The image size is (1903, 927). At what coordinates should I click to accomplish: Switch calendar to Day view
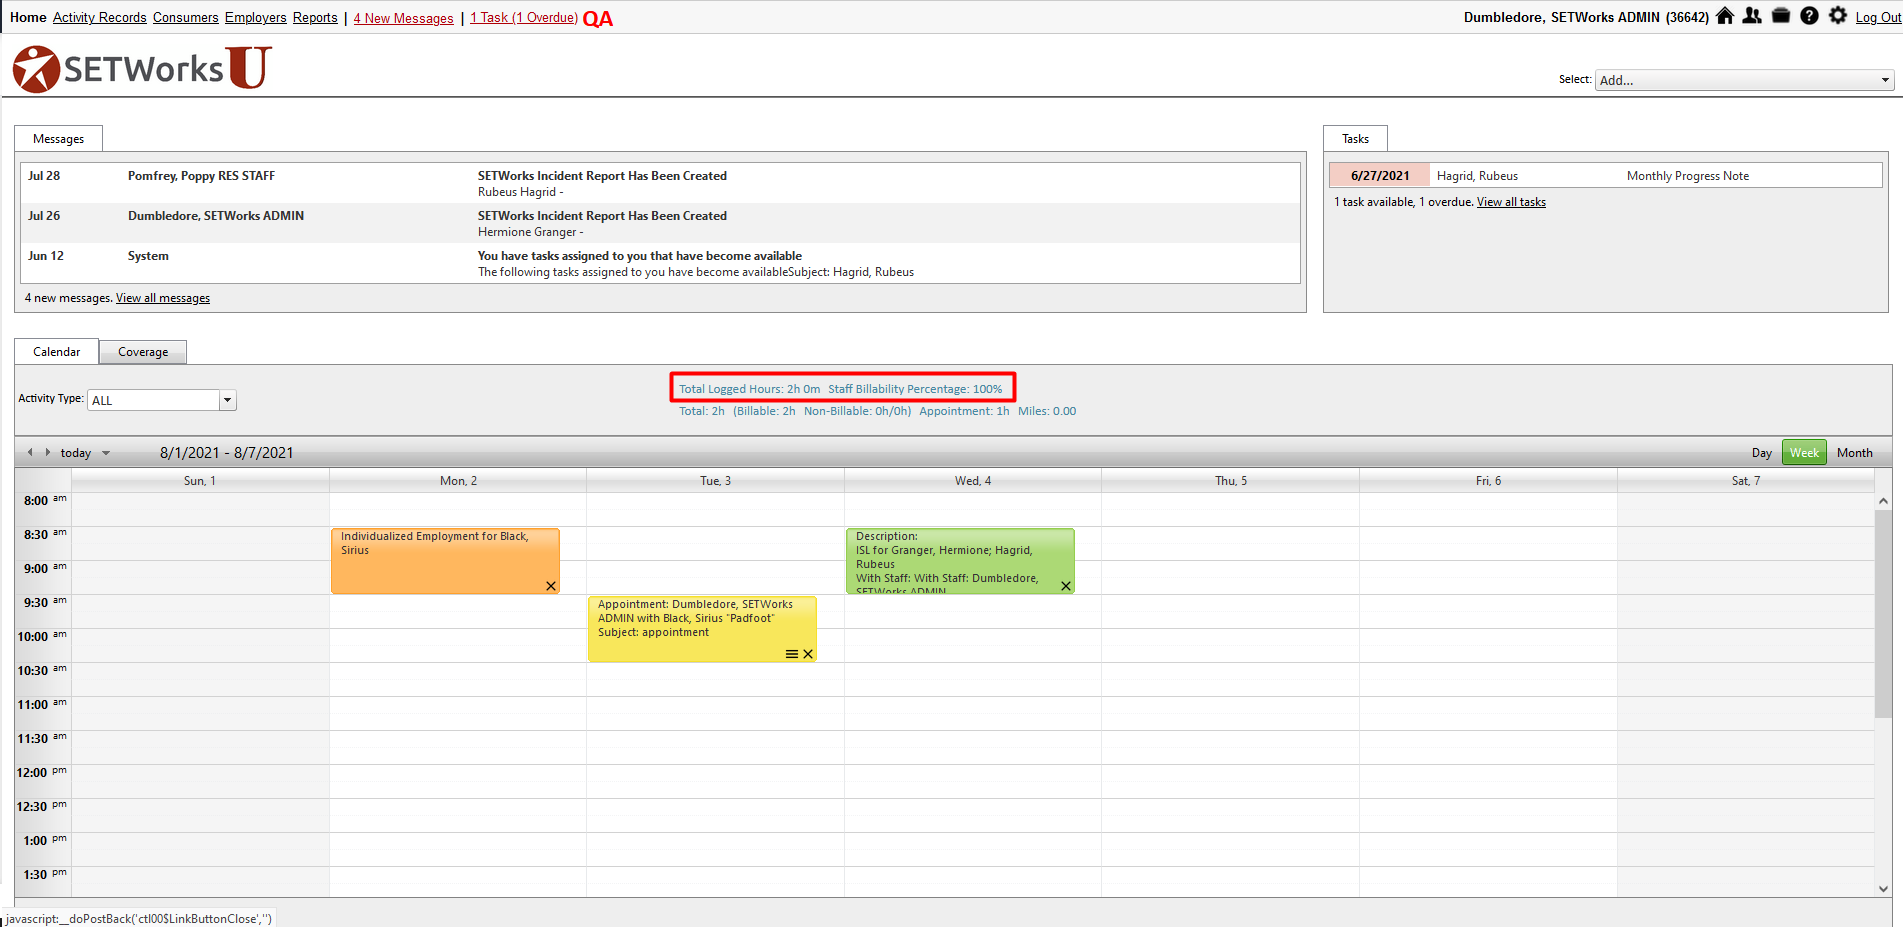(1762, 453)
